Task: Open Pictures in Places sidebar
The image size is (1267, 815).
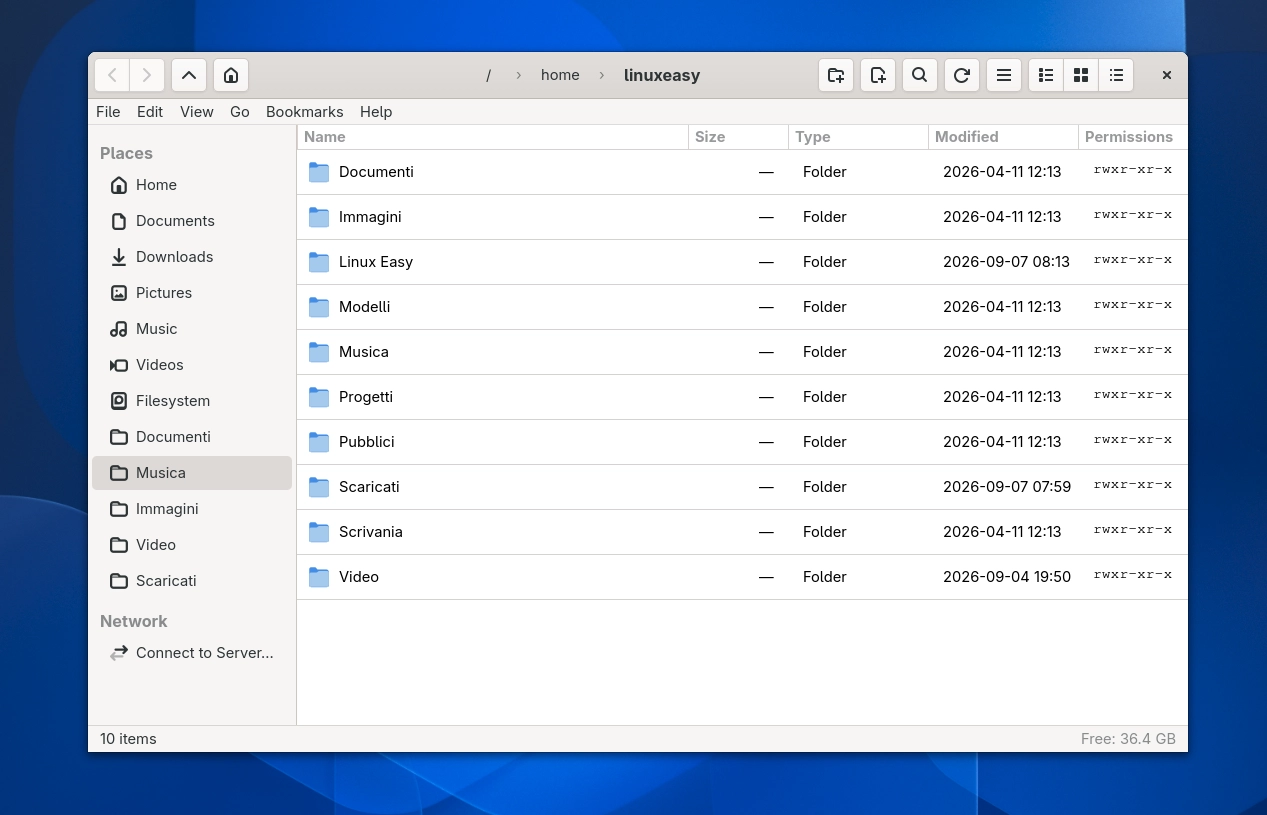Action: coord(192,293)
